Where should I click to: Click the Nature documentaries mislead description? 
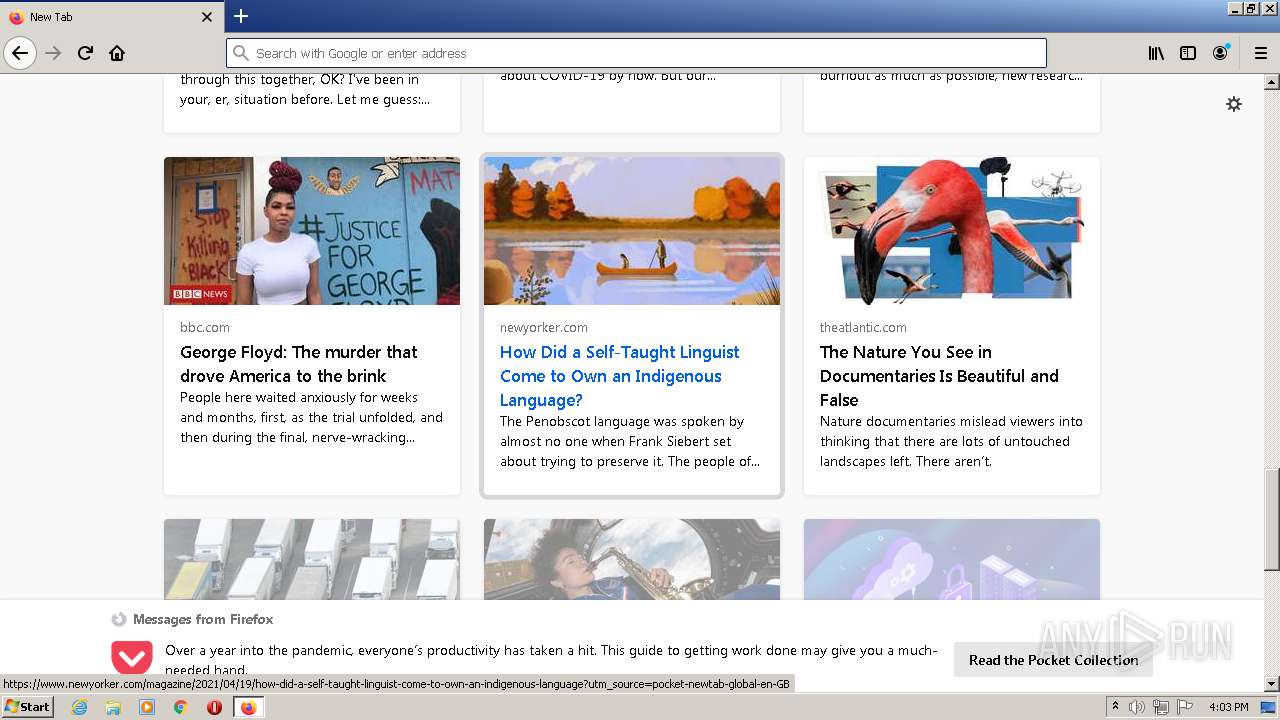(951, 441)
